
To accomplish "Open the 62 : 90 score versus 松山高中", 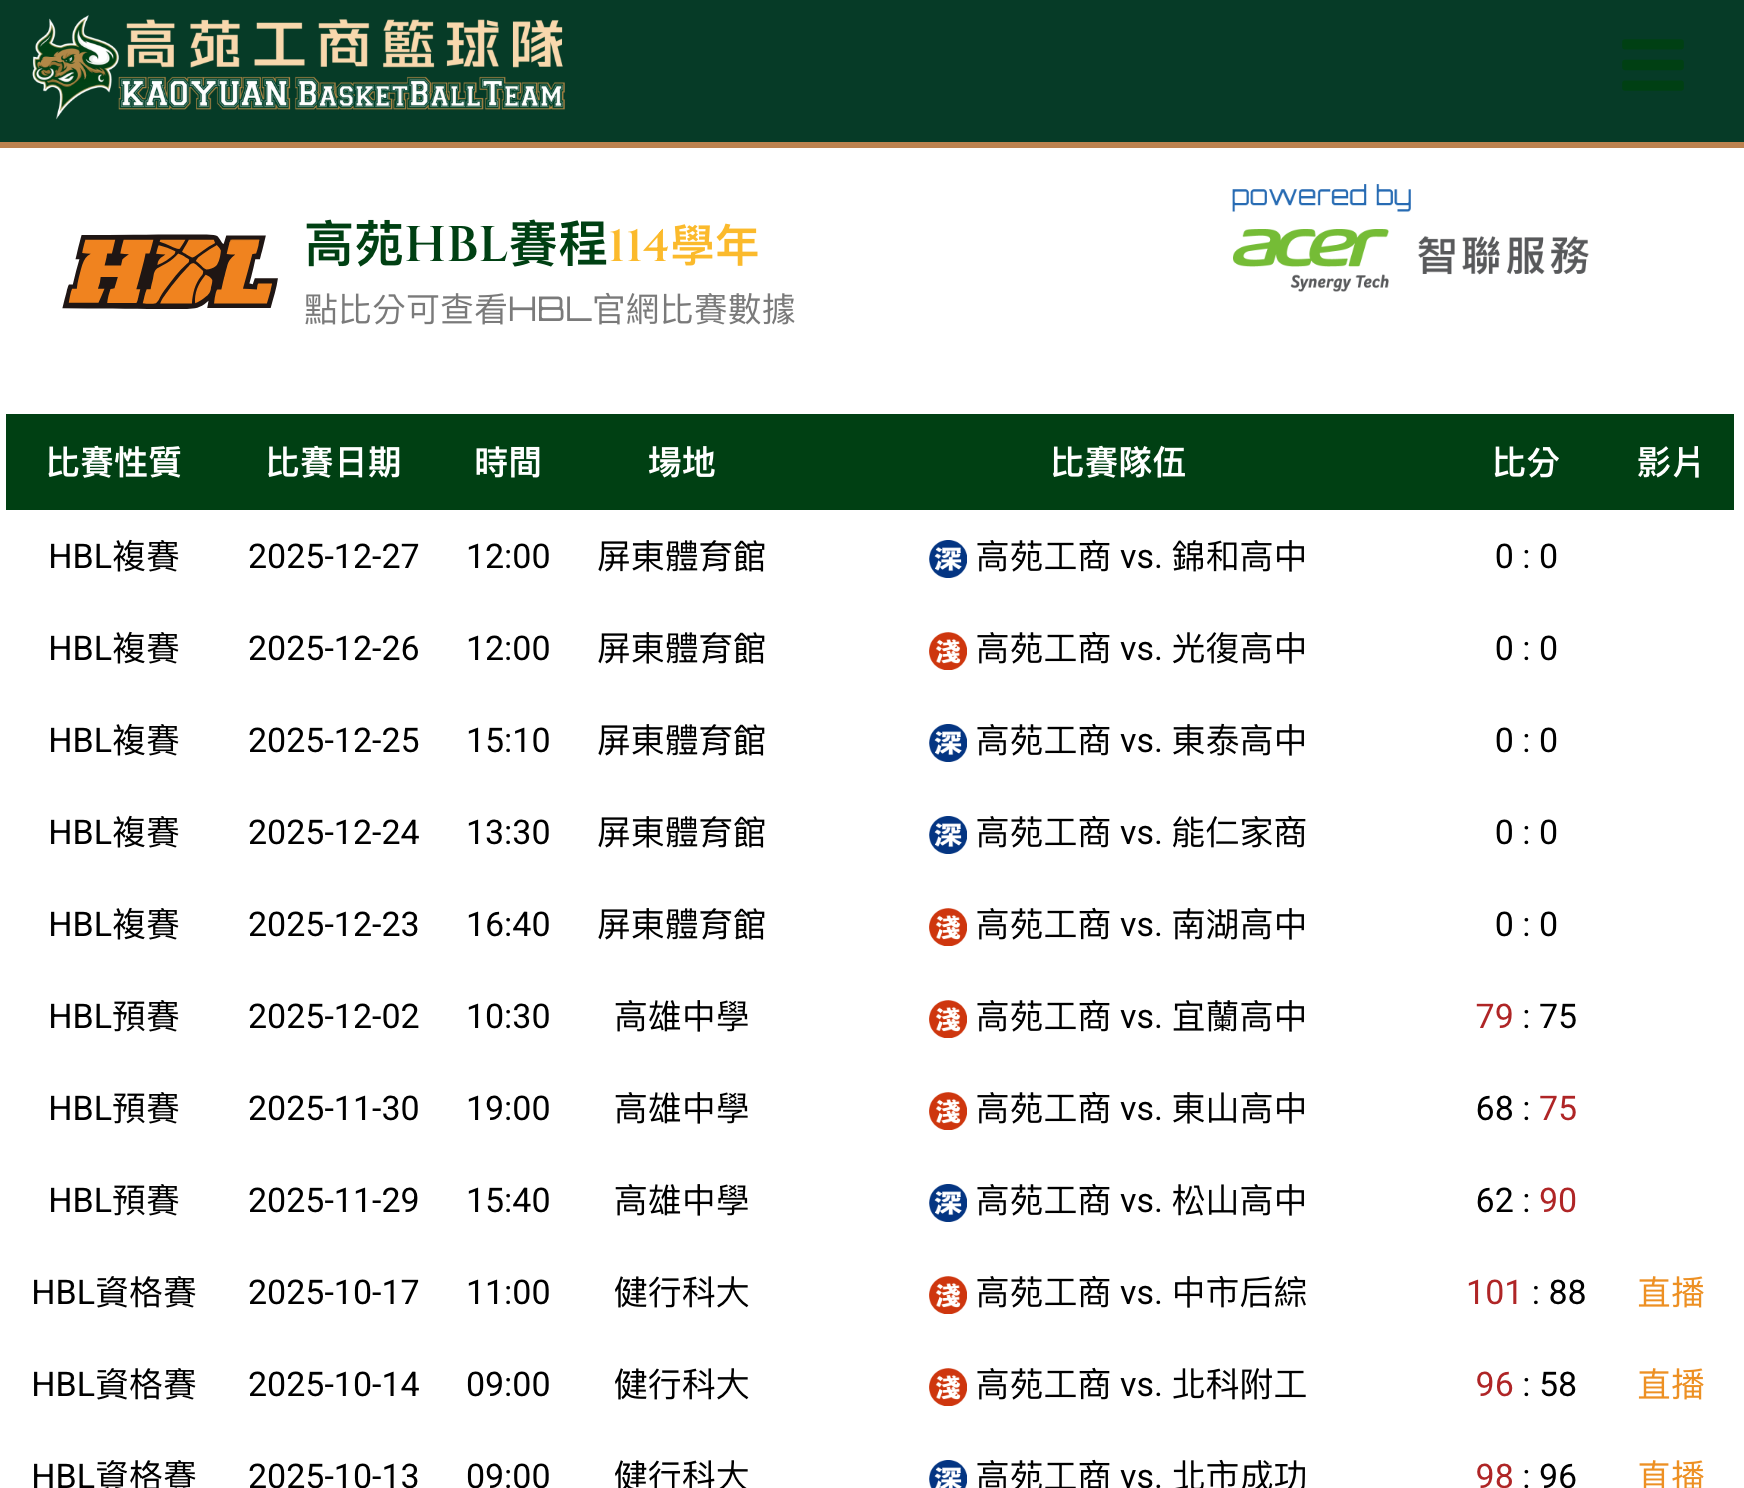I will [1525, 1201].
